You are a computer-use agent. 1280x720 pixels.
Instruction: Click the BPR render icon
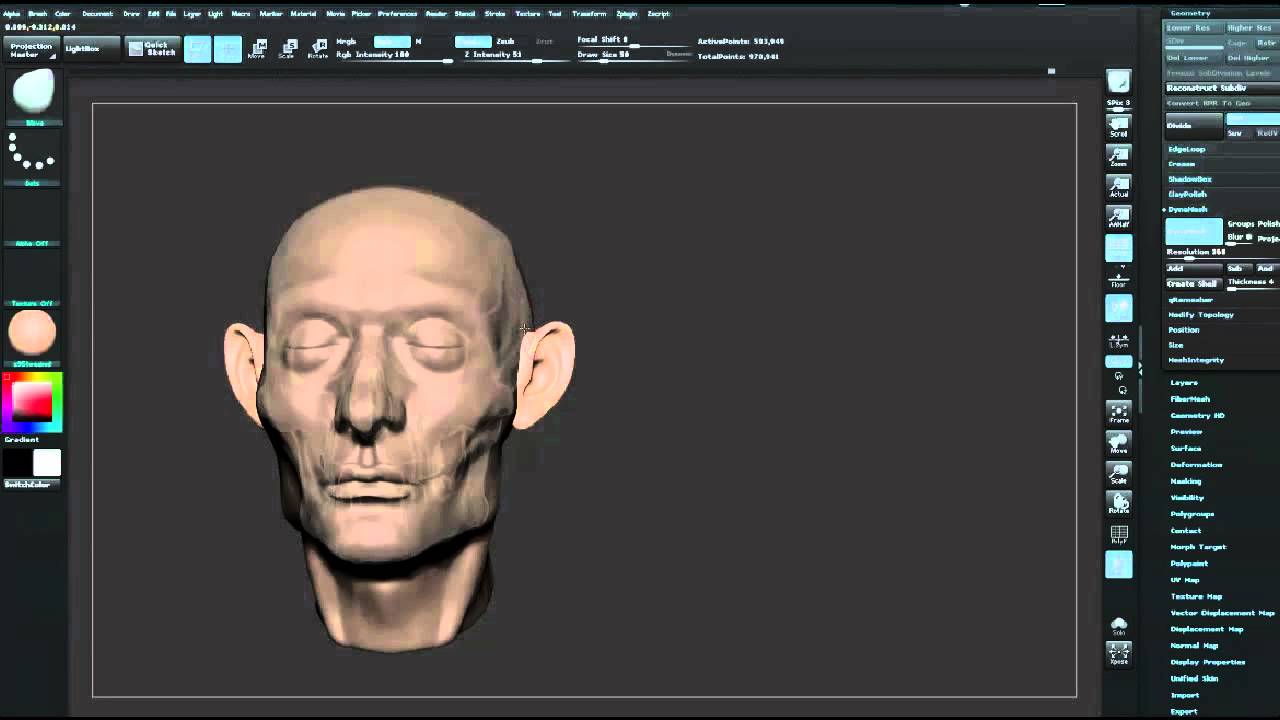click(x=1119, y=83)
